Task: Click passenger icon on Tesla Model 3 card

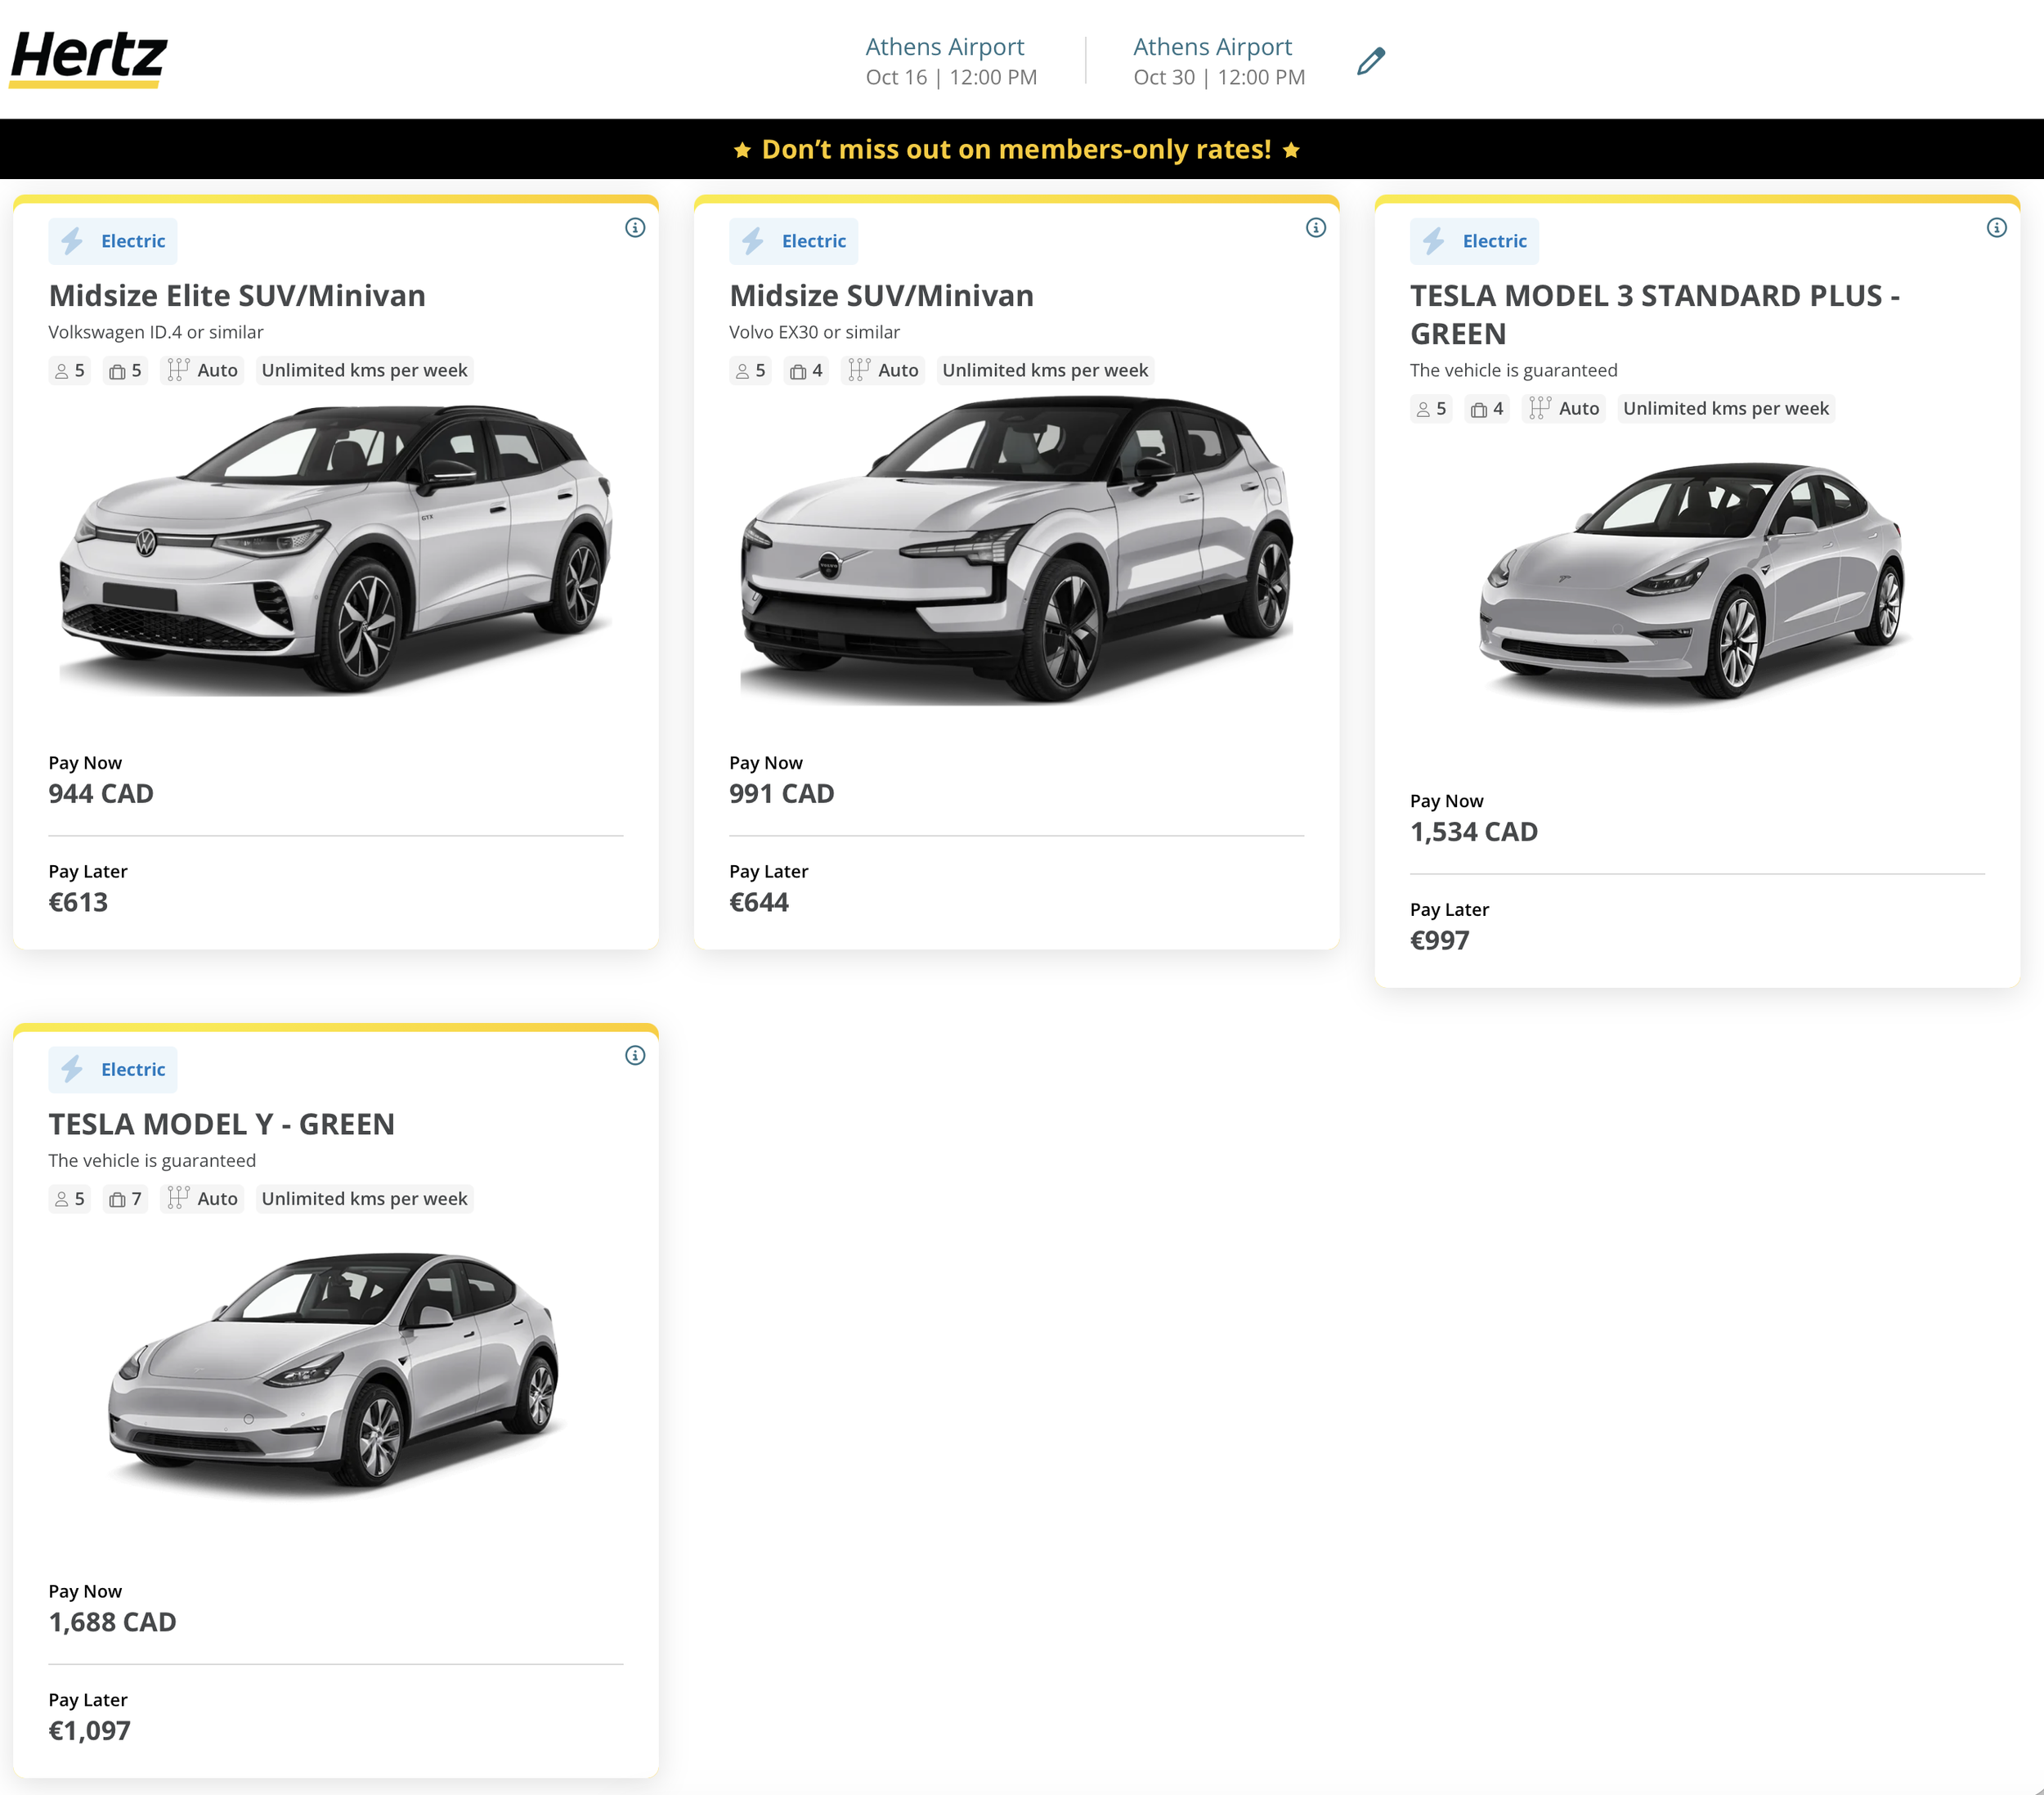Action: [x=1424, y=409]
